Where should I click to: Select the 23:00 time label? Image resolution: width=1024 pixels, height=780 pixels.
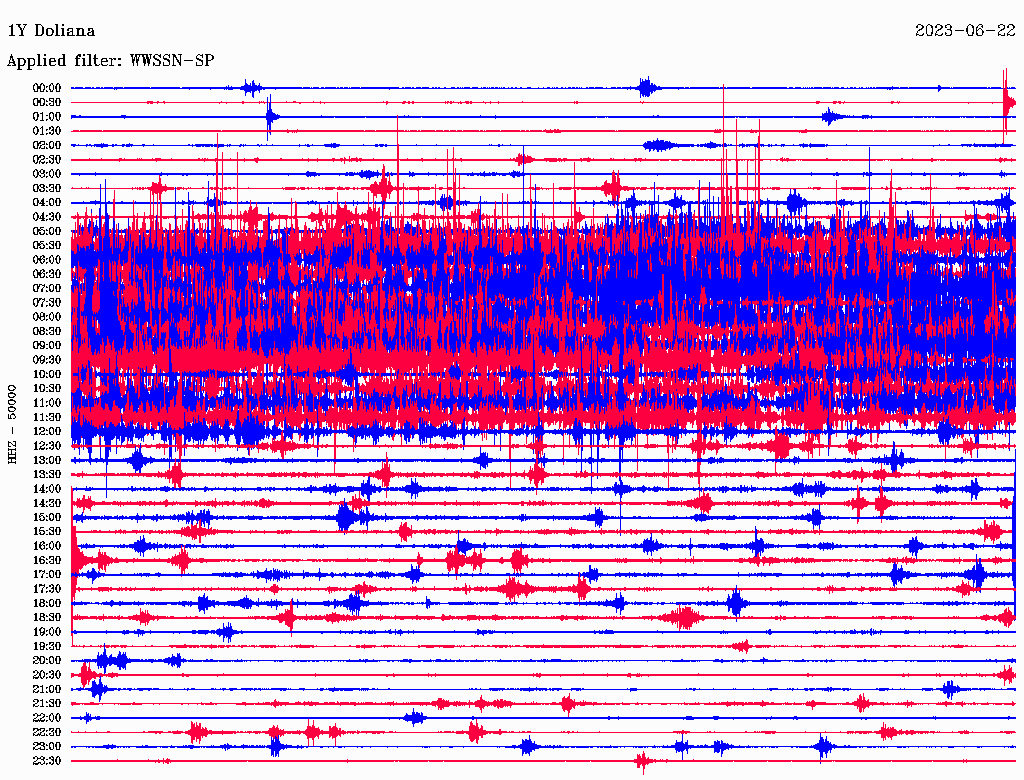47,747
